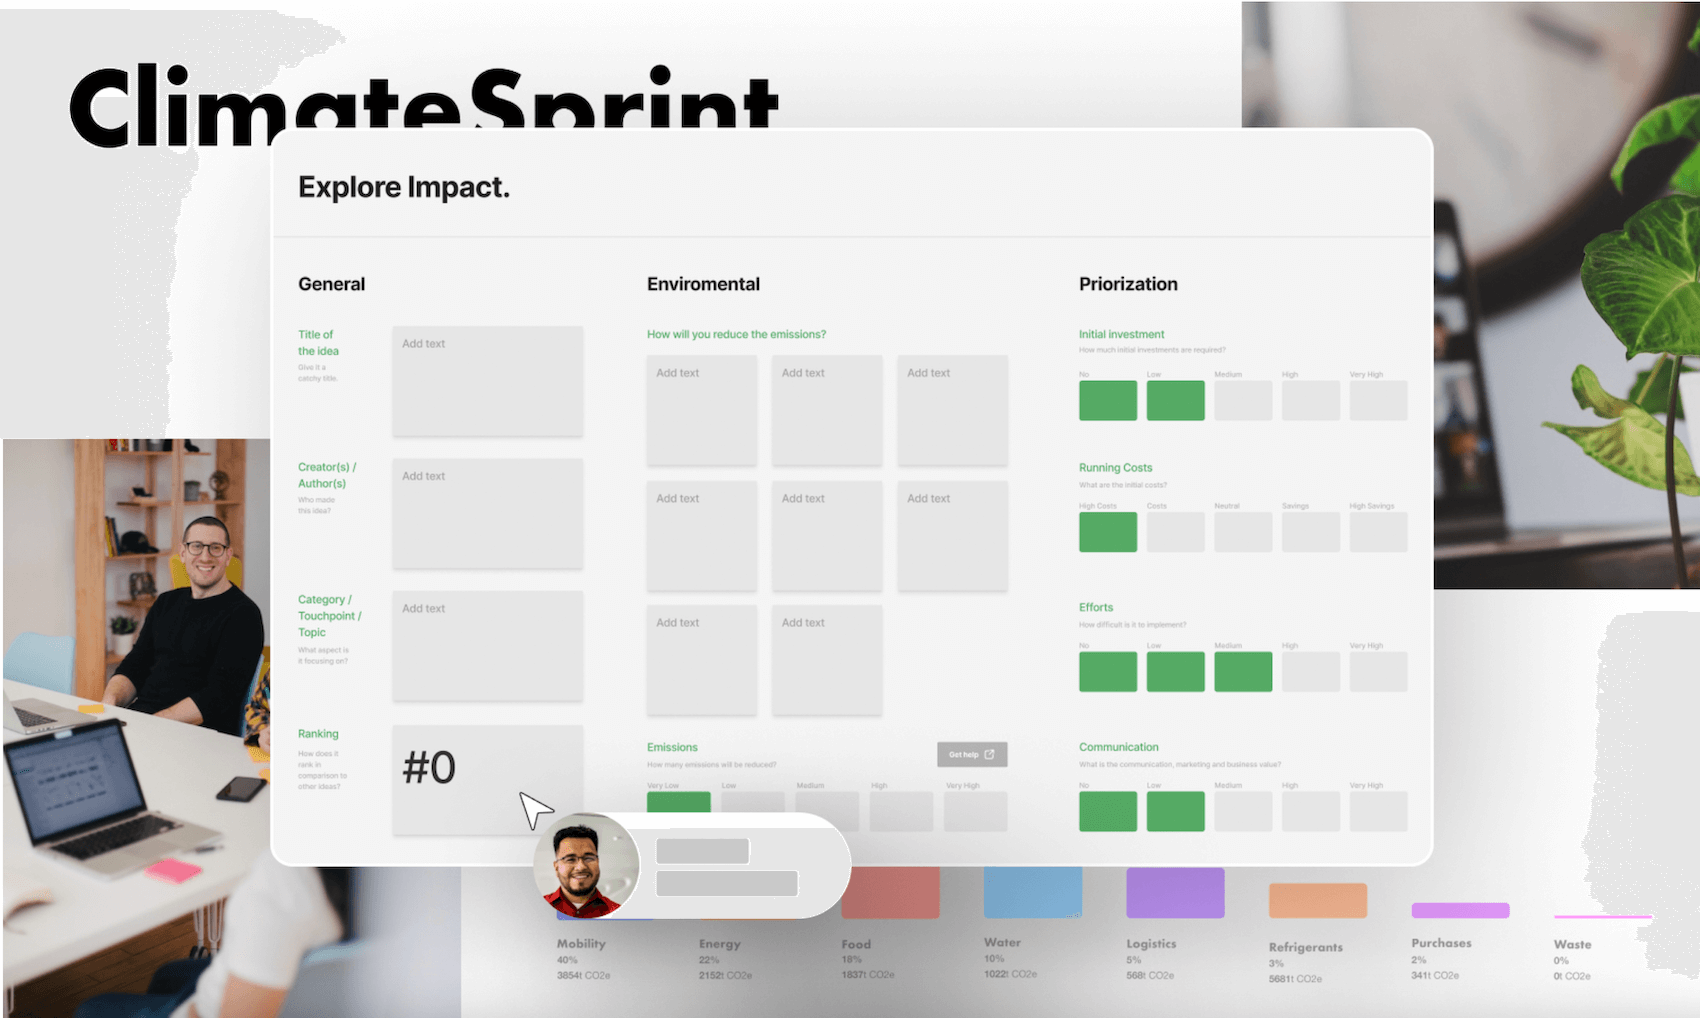Click the purple Logistics category tile
The width and height of the screenshot is (1700, 1018).
pos(1175,895)
